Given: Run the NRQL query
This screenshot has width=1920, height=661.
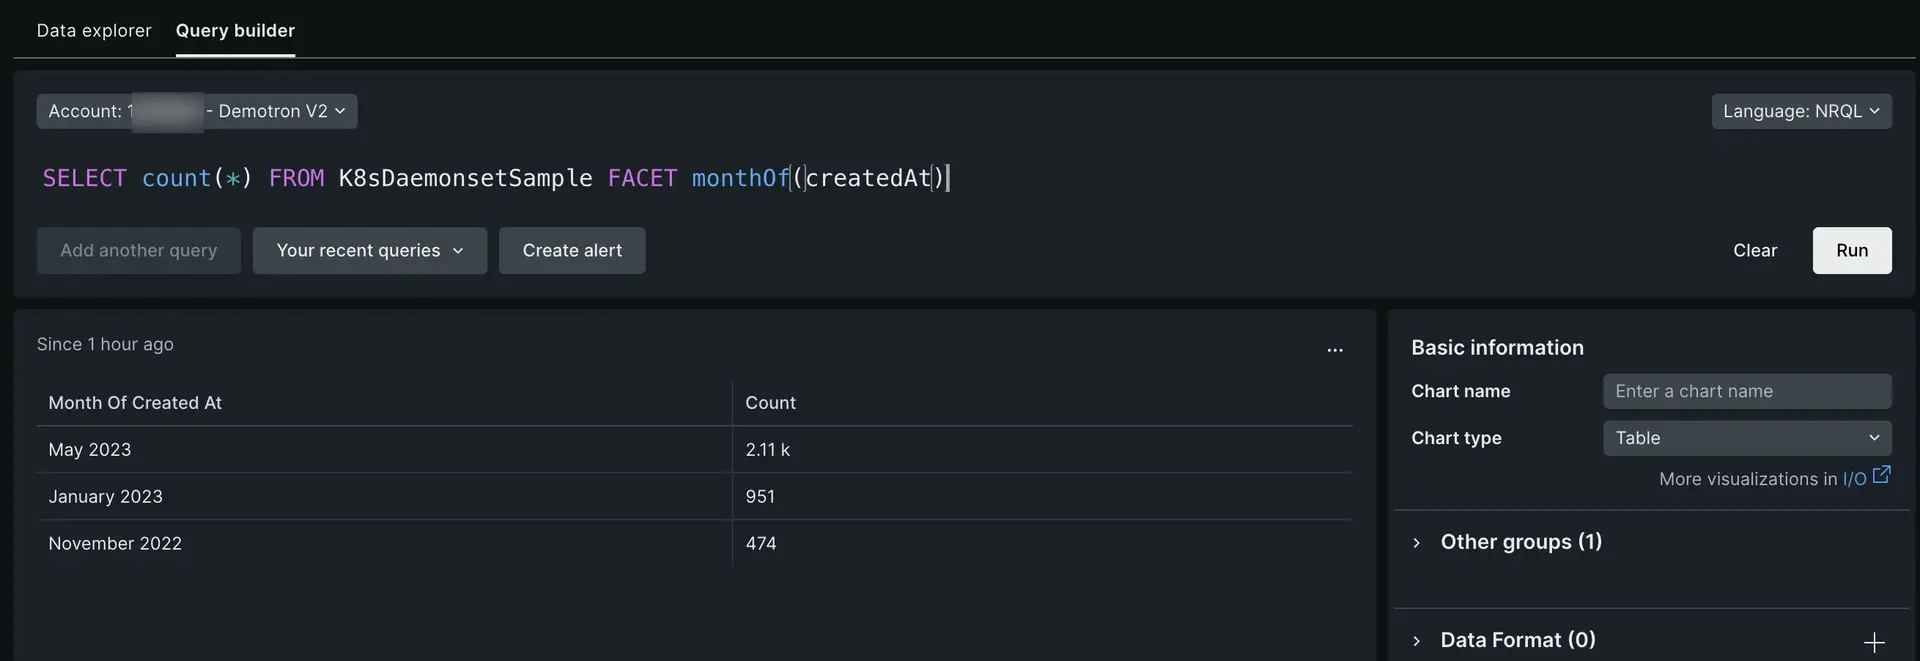Looking at the screenshot, I should point(1852,250).
